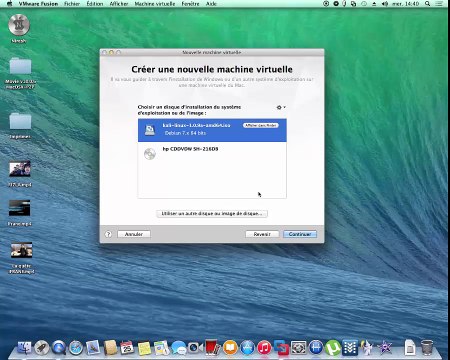
Task: Click the Revenir button
Action: [x=262, y=234]
